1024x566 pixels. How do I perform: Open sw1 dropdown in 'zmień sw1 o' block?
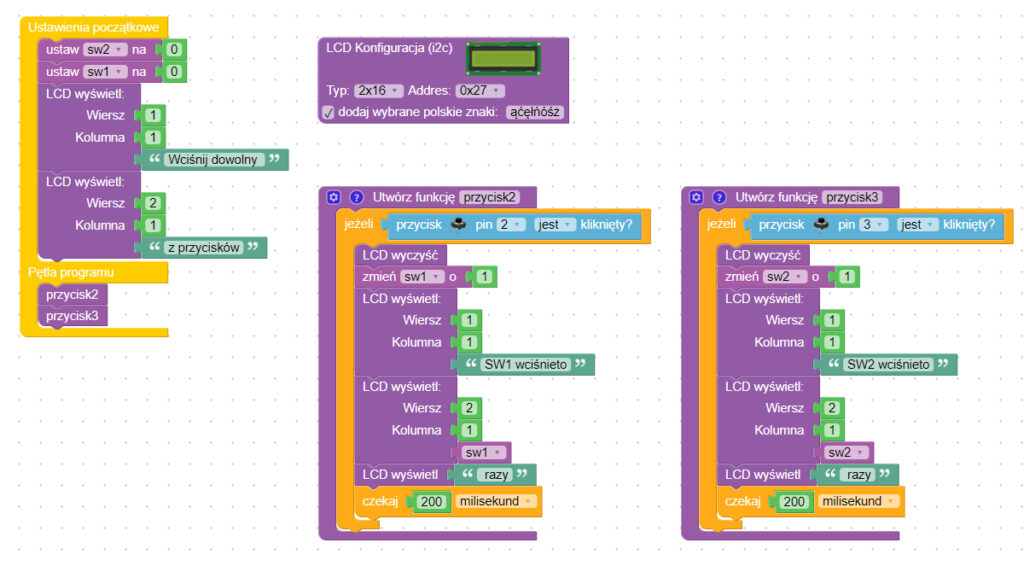click(421, 277)
